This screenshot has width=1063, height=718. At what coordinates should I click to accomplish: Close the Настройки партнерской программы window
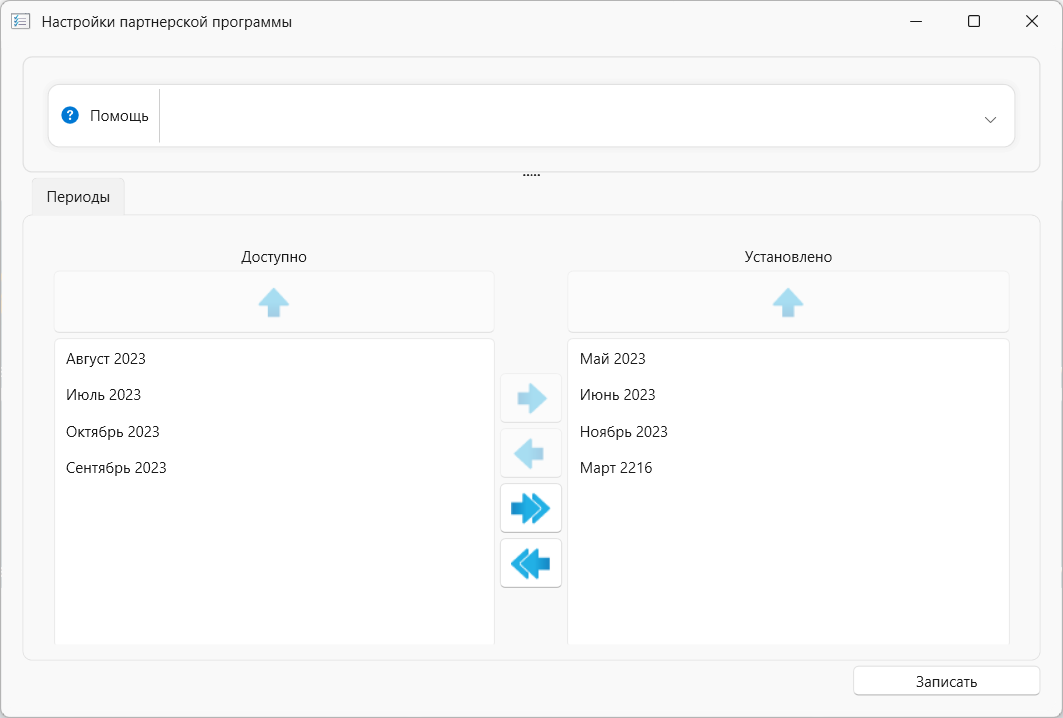1032,22
